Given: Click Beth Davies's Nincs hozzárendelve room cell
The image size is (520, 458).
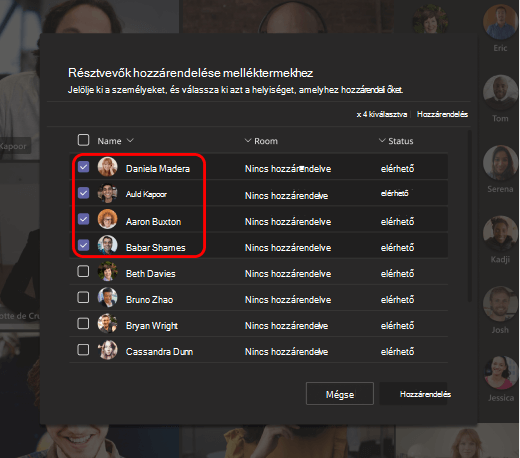Looking at the screenshot, I should point(288,274).
